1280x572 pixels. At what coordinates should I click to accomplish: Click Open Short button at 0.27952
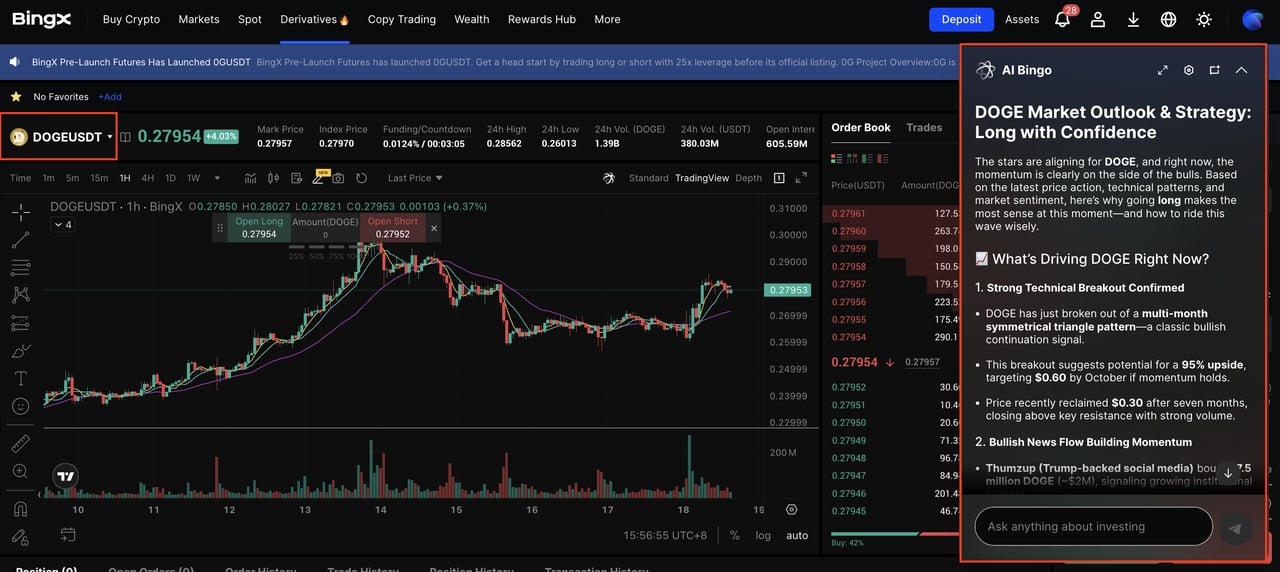pos(393,227)
